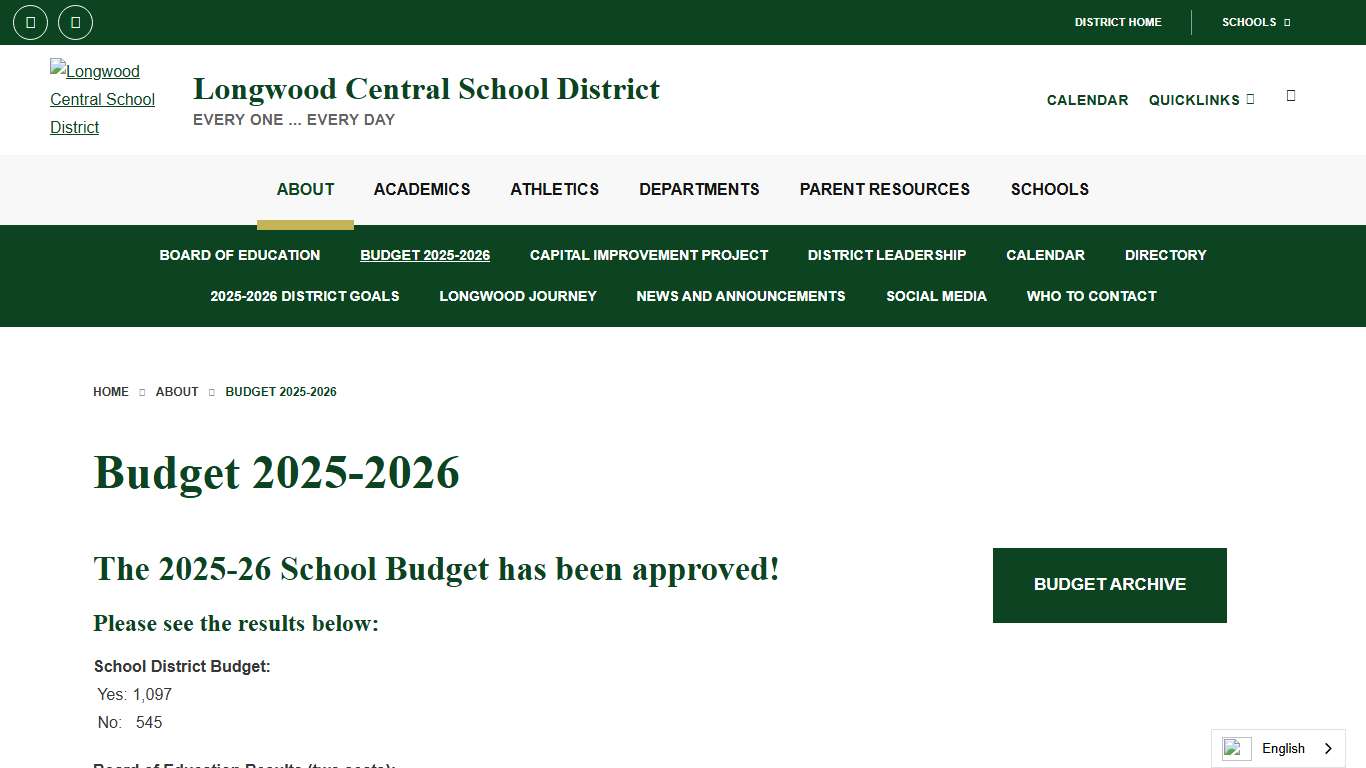Click the LONGWOOD JOURNEY submenu link
The height and width of the screenshot is (768, 1366).
click(517, 296)
